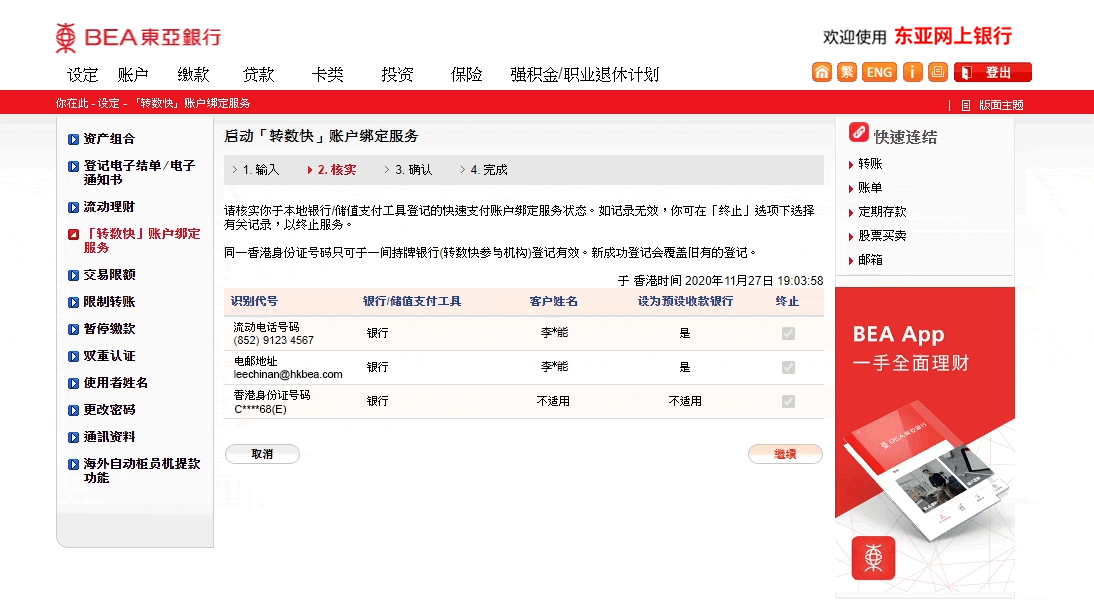Image resolution: width=1094 pixels, height=614 pixels.
Task: Open the 缴款 menu
Action: (x=193, y=75)
